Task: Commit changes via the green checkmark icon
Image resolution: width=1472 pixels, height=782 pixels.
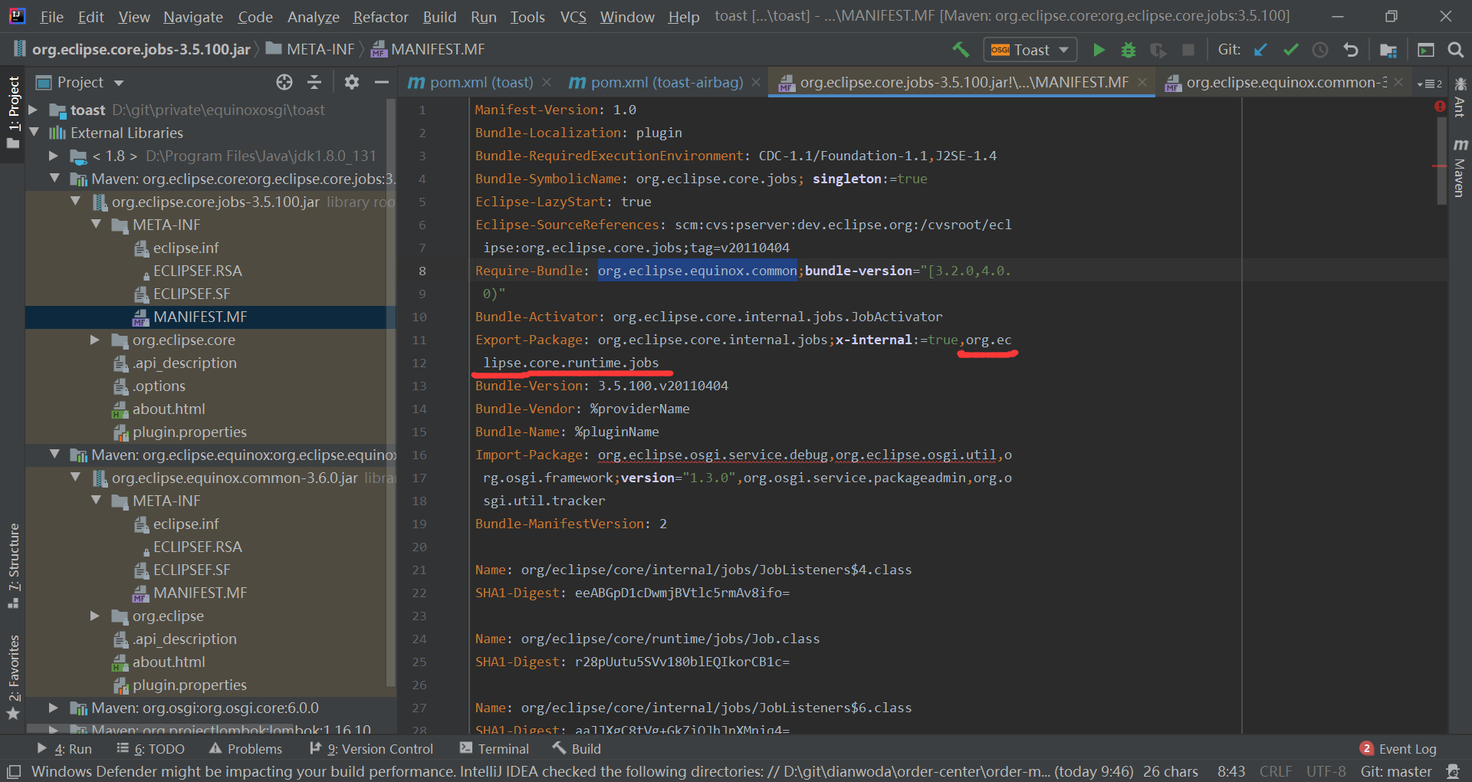Action: [x=1290, y=48]
